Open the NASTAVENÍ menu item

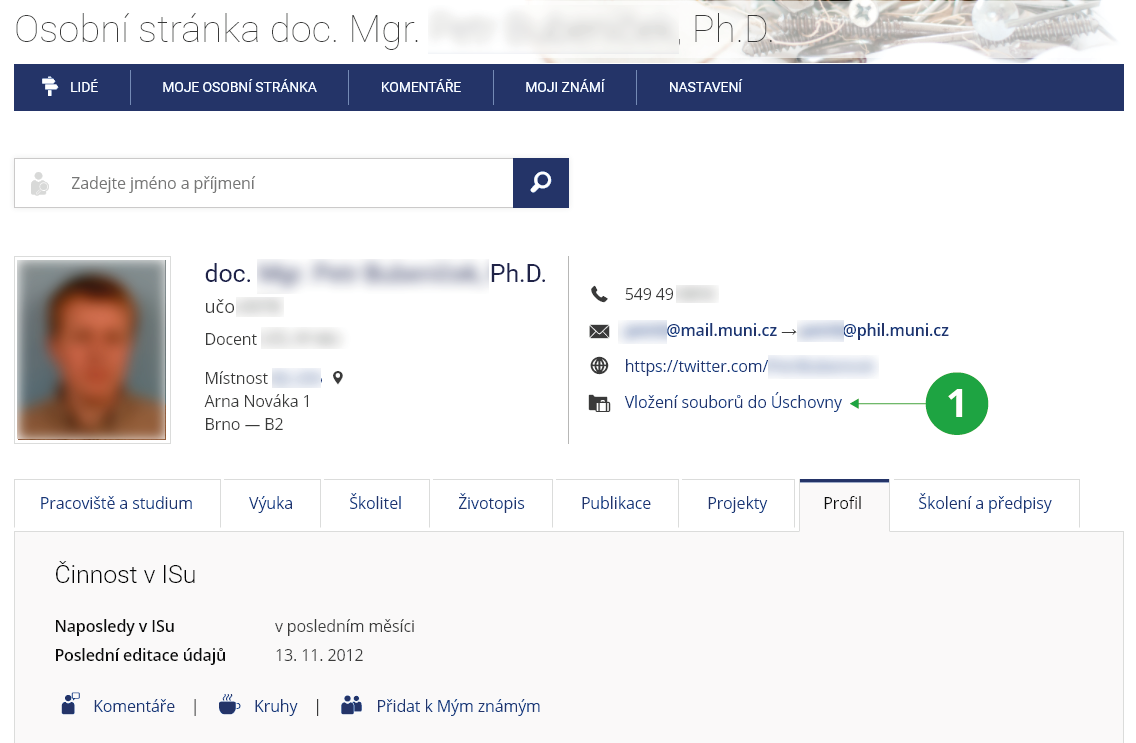(x=705, y=87)
